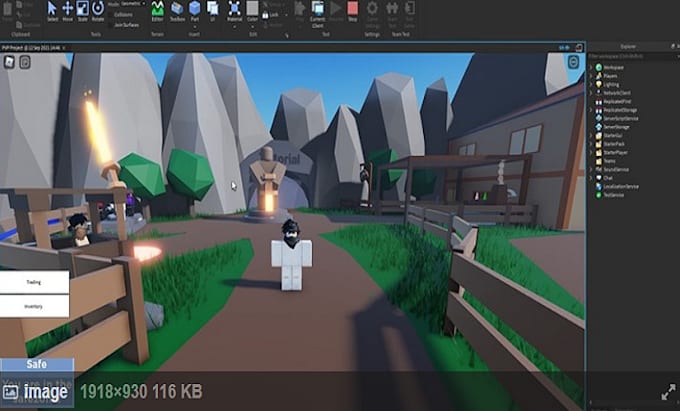Image resolution: width=680 pixels, height=411 pixels.
Task: Activate the Select tool
Action: [52, 11]
